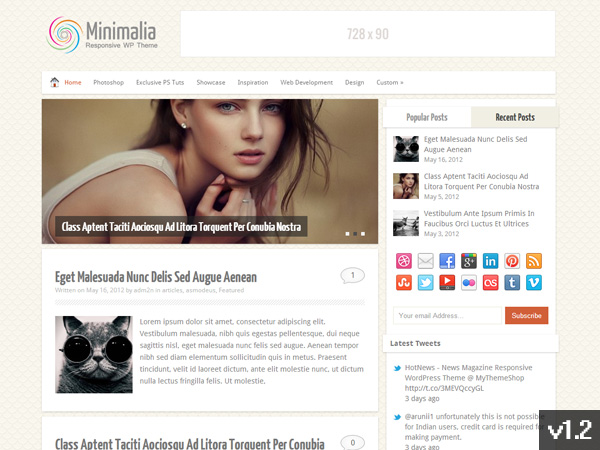The height and width of the screenshot is (450, 600).
Task: Click the cat with sunglasses post thumbnail
Action: pos(94,354)
